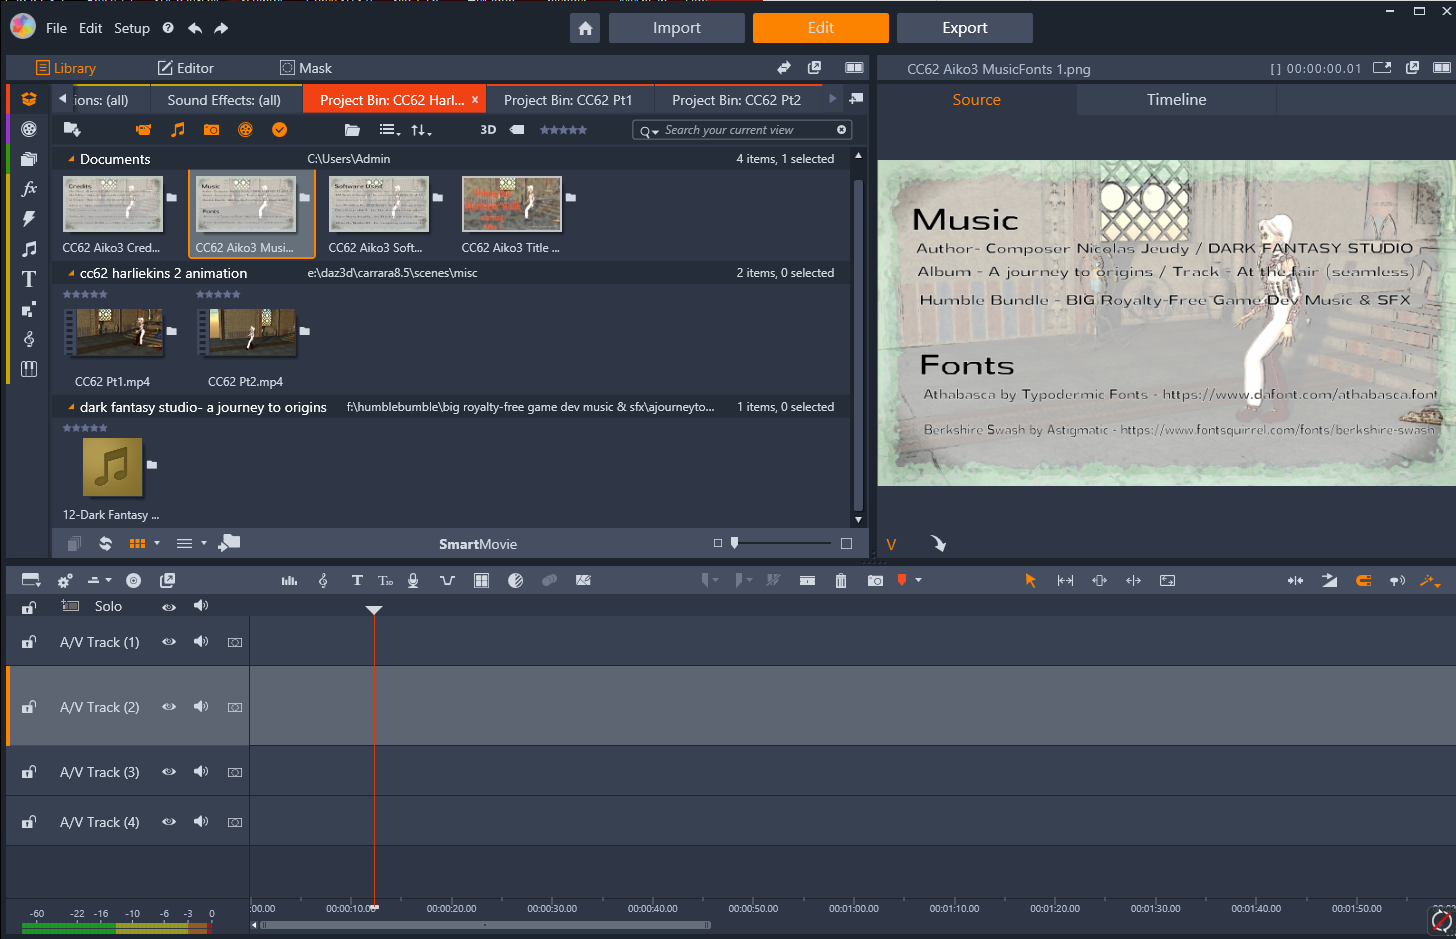The width and height of the screenshot is (1456, 939).
Task: Select the Project Bin: CC62 Pt1 tab
Action: pyautogui.click(x=568, y=100)
